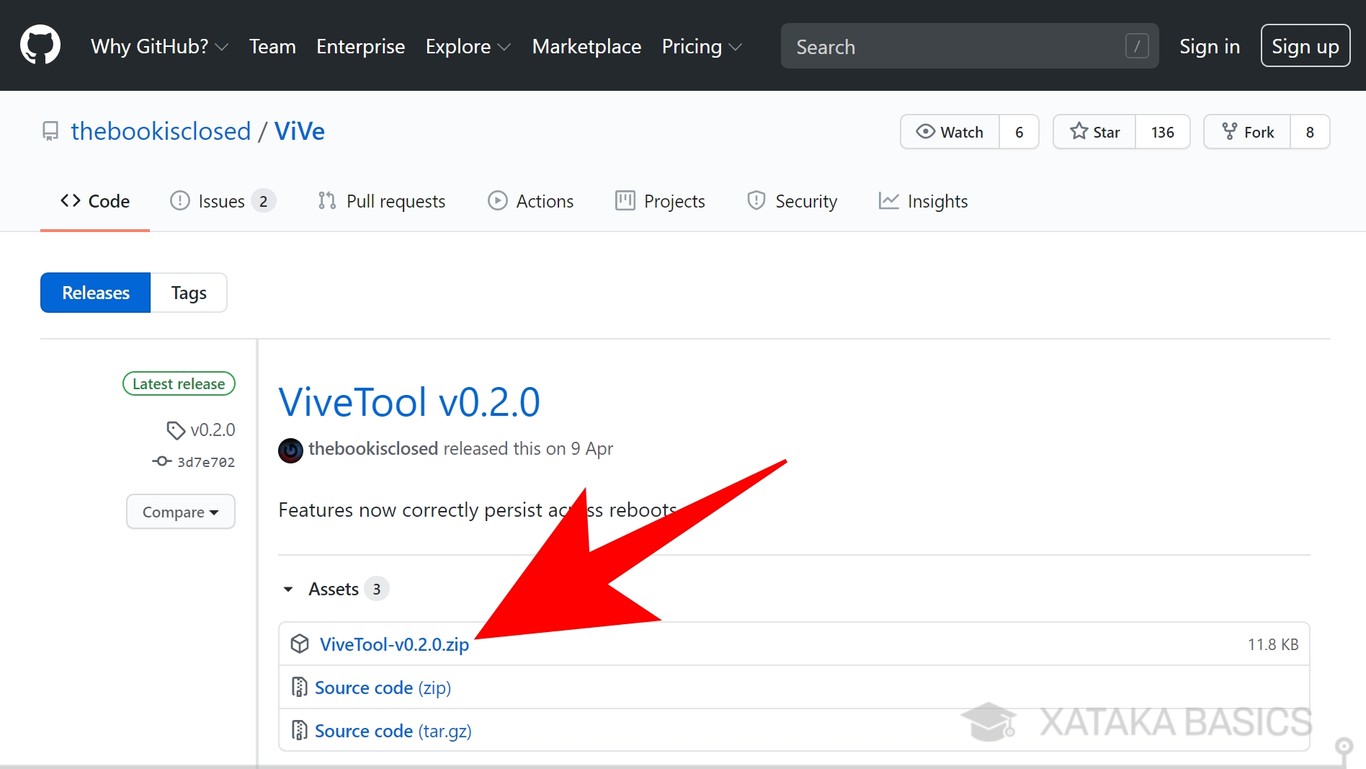This screenshot has height=769, width=1366.
Task: Open the Compare dropdown
Action: pyautogui.click(x=180, y=512)
